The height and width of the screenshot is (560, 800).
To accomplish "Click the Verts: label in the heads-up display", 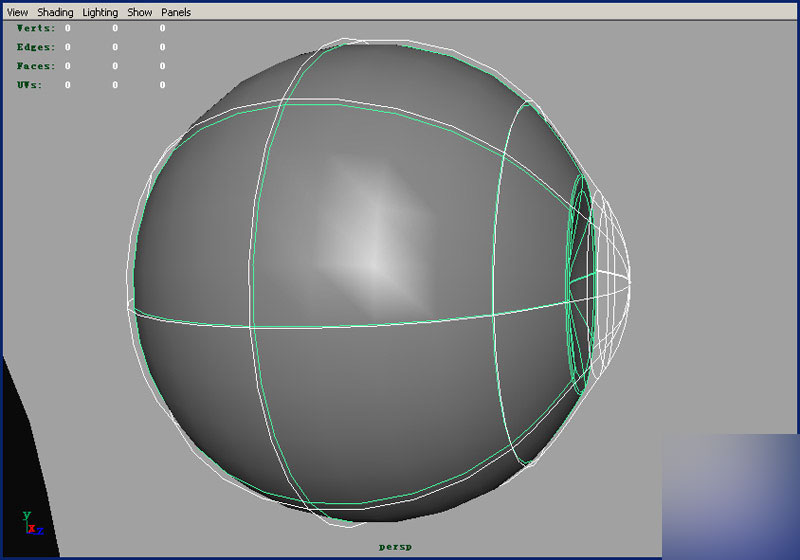I will 36,28.
